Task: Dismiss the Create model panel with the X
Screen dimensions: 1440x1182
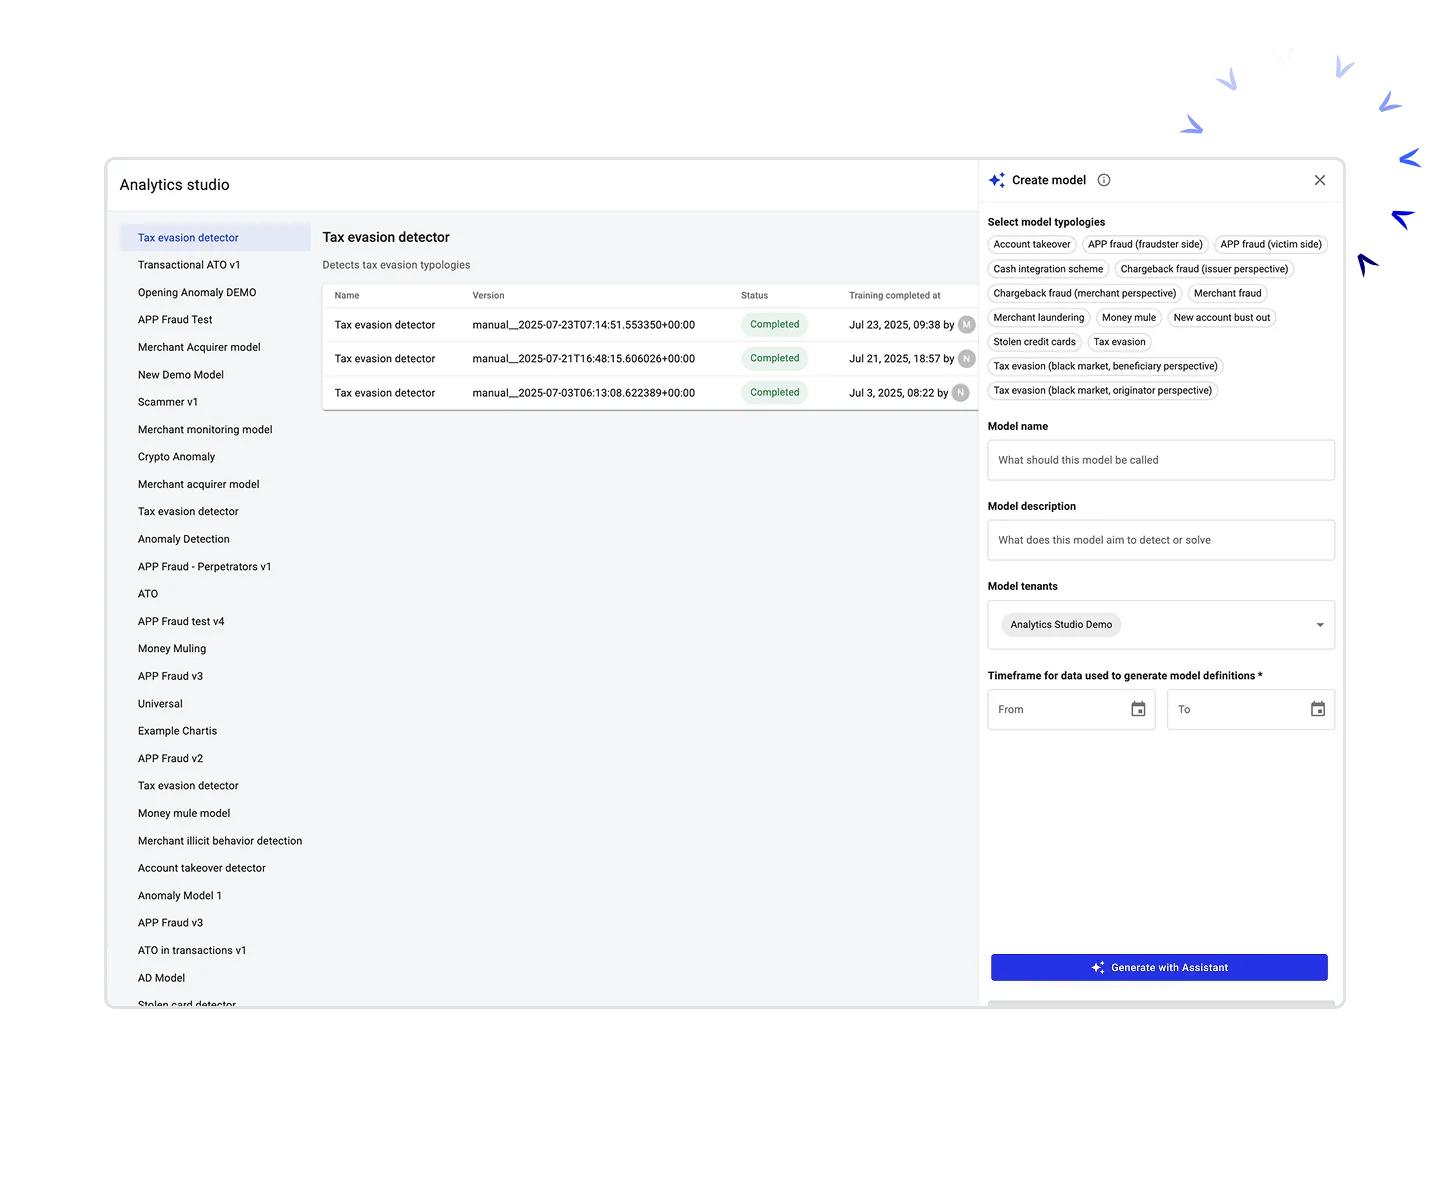Action: point(1319,180)
